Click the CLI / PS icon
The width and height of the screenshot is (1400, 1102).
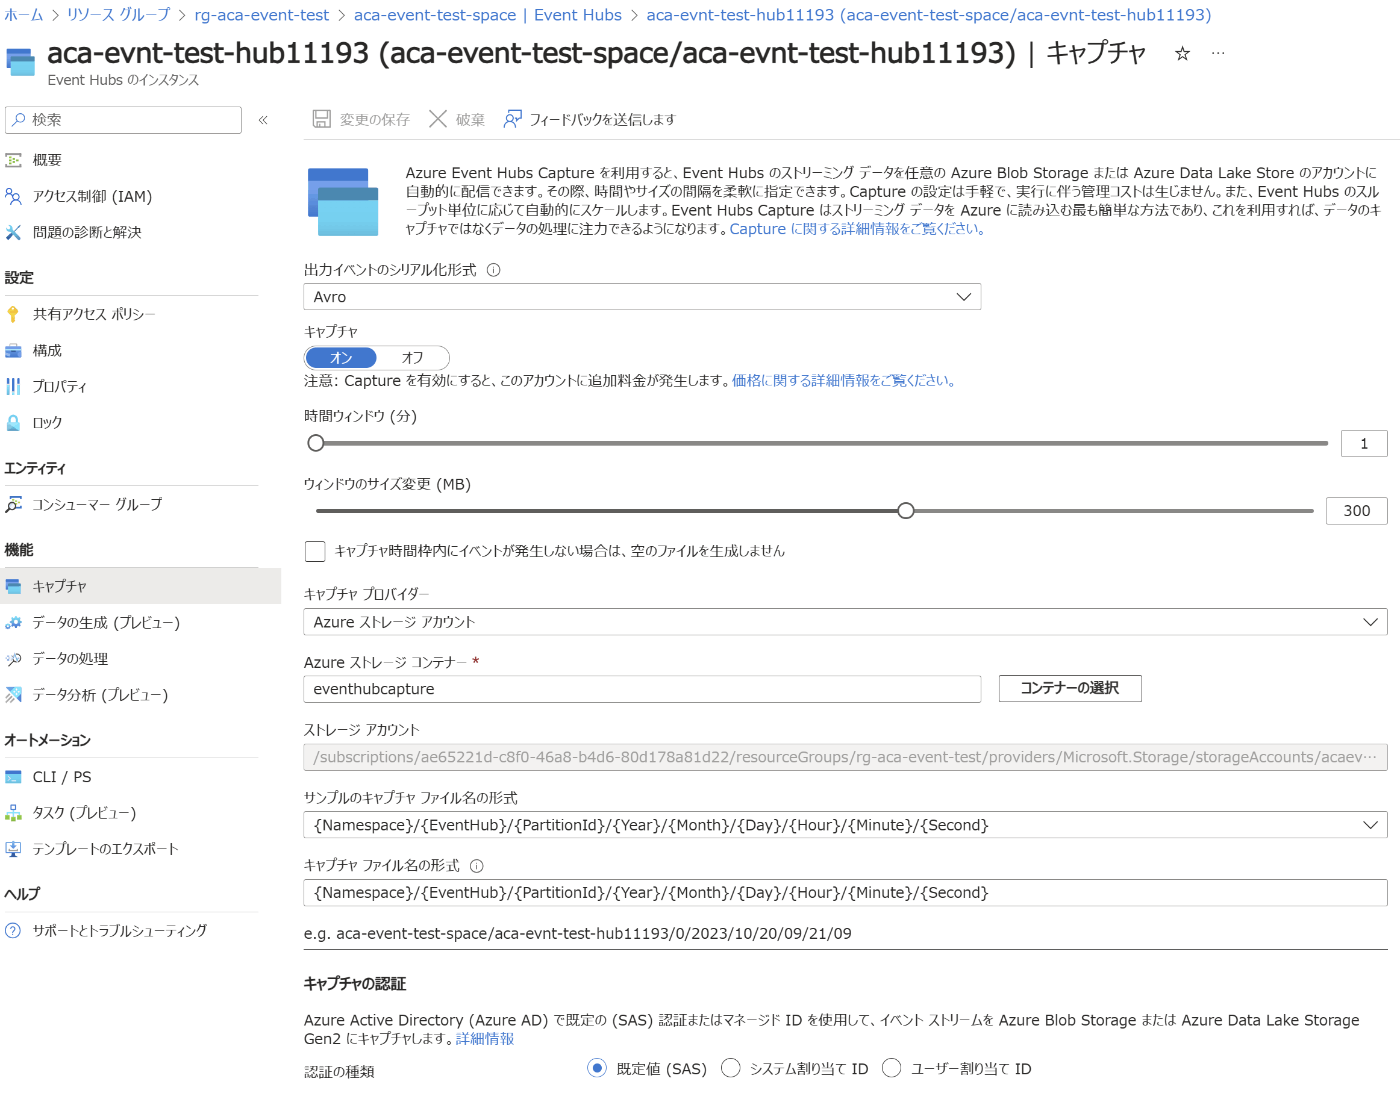point(13,776)
